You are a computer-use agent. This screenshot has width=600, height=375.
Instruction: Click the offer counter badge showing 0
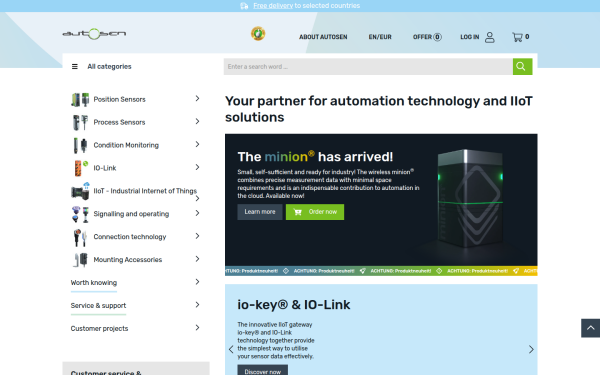tap(437, 37)
